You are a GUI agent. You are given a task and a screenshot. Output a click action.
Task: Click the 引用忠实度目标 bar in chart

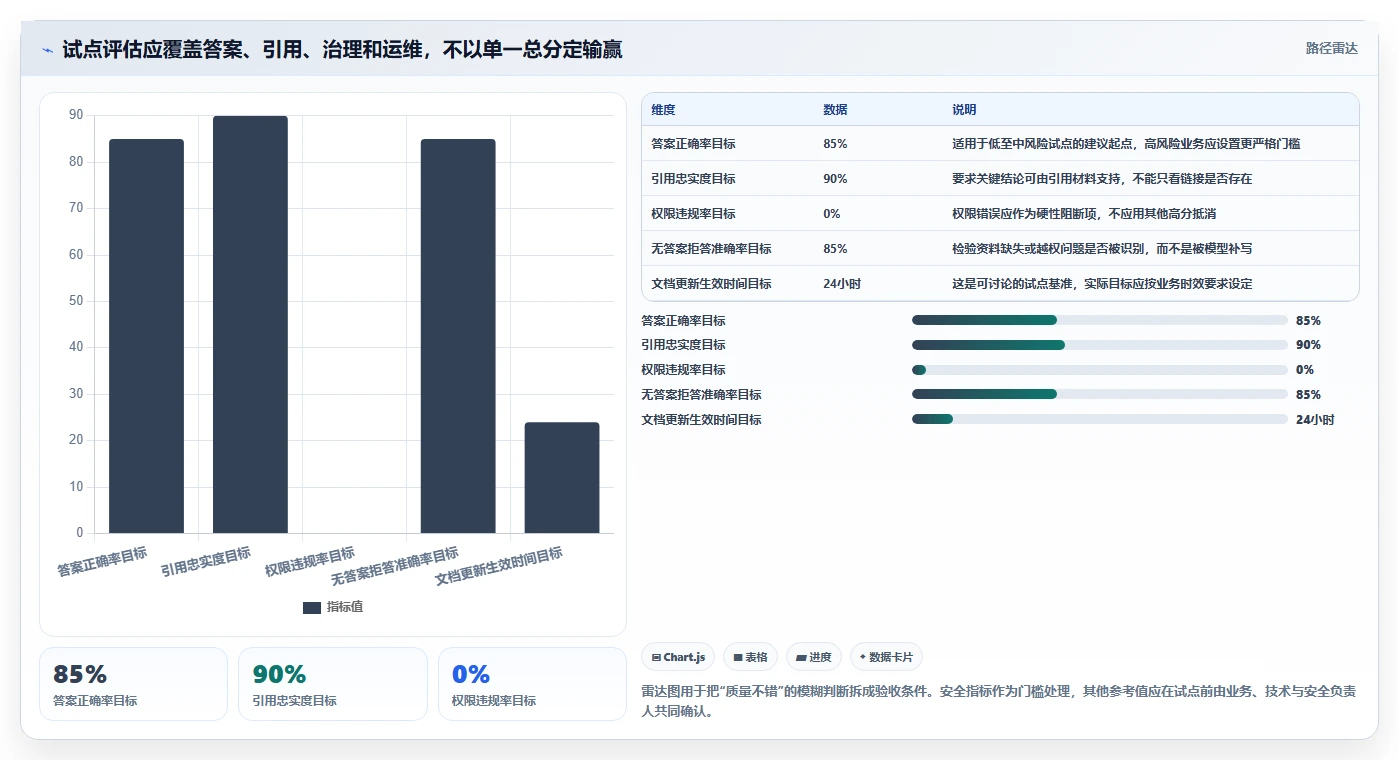[250, 324]
